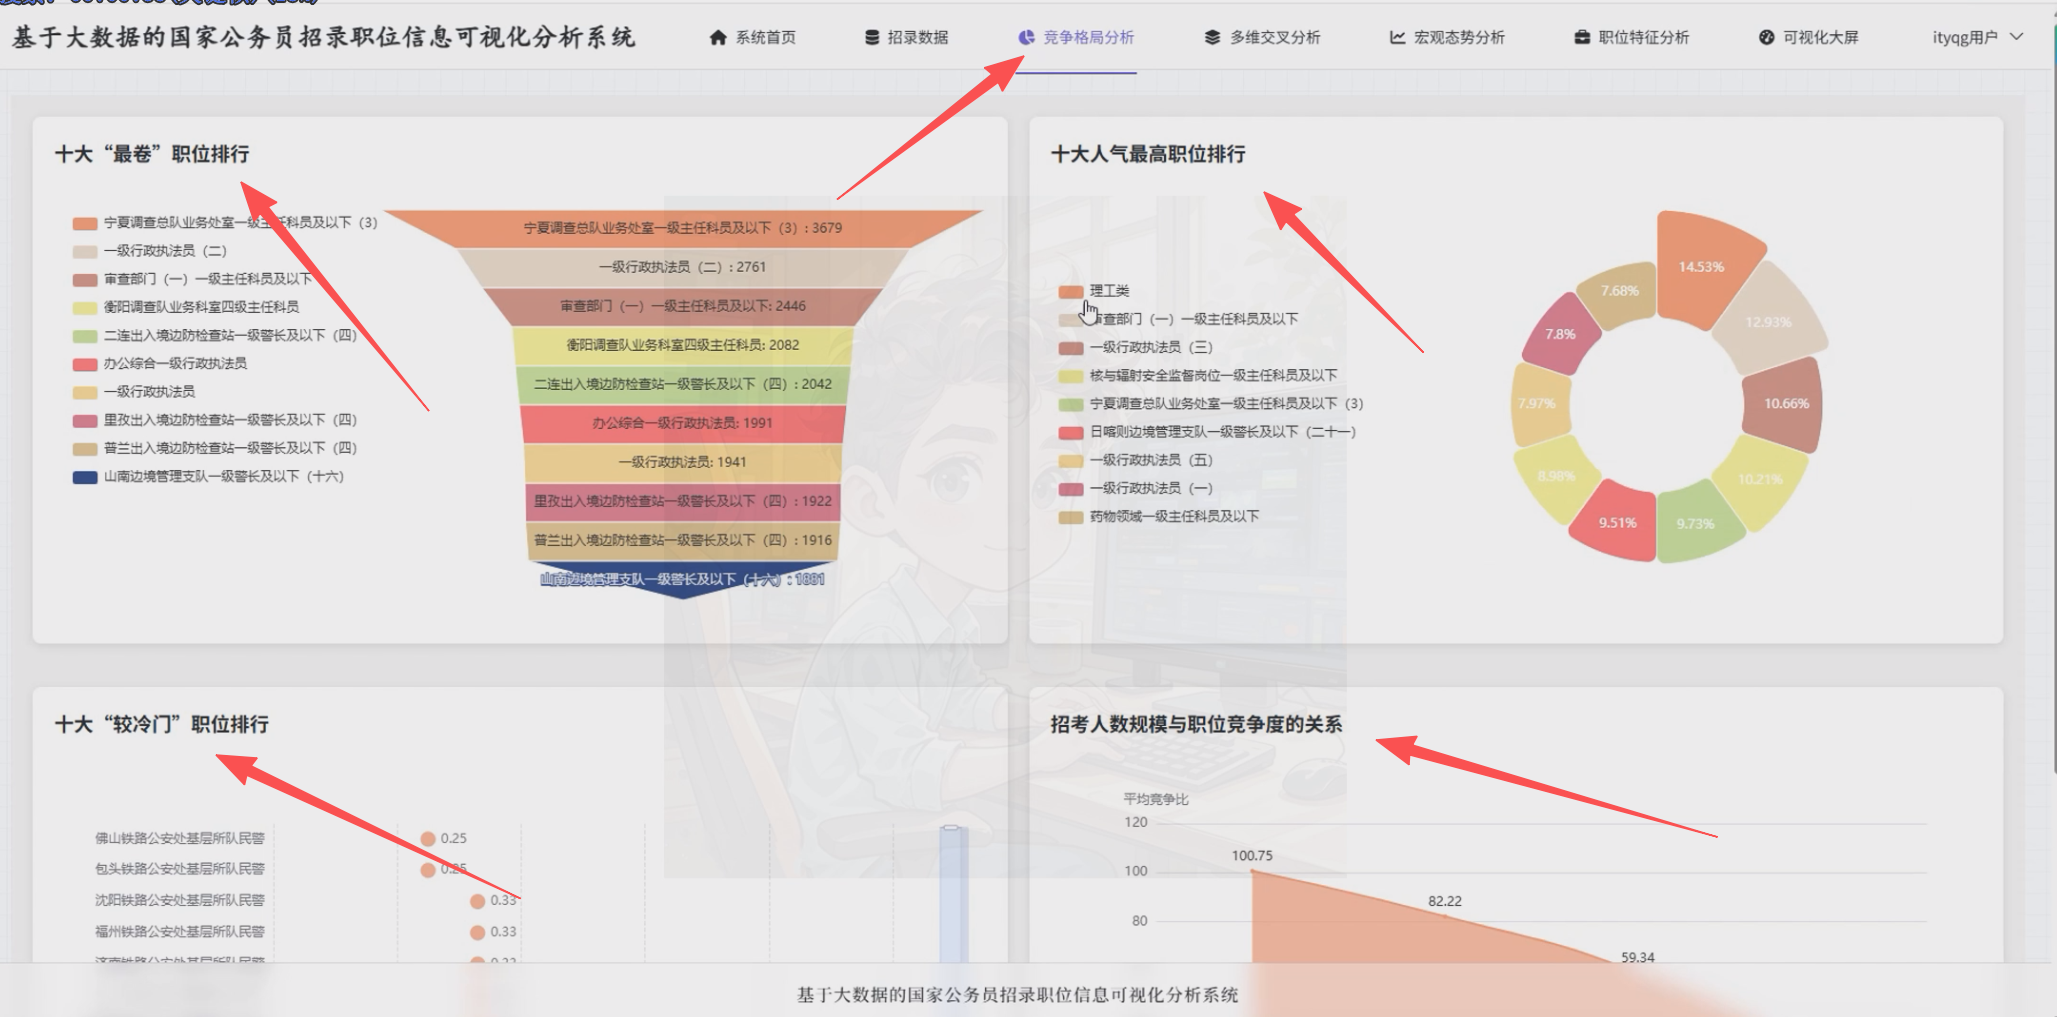Toggle legend entry 办公综合一级行政执法员
This screenshot has width=2057, height=1017.
tap(160, 363)
